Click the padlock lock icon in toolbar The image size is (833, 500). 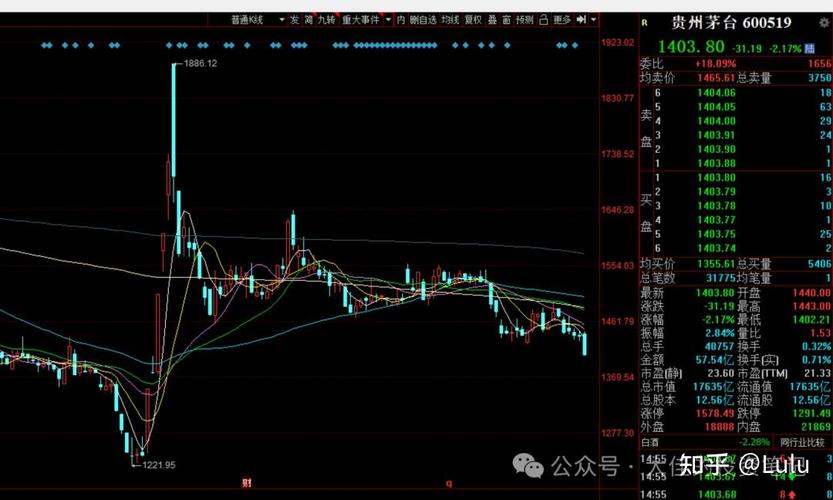543,20
